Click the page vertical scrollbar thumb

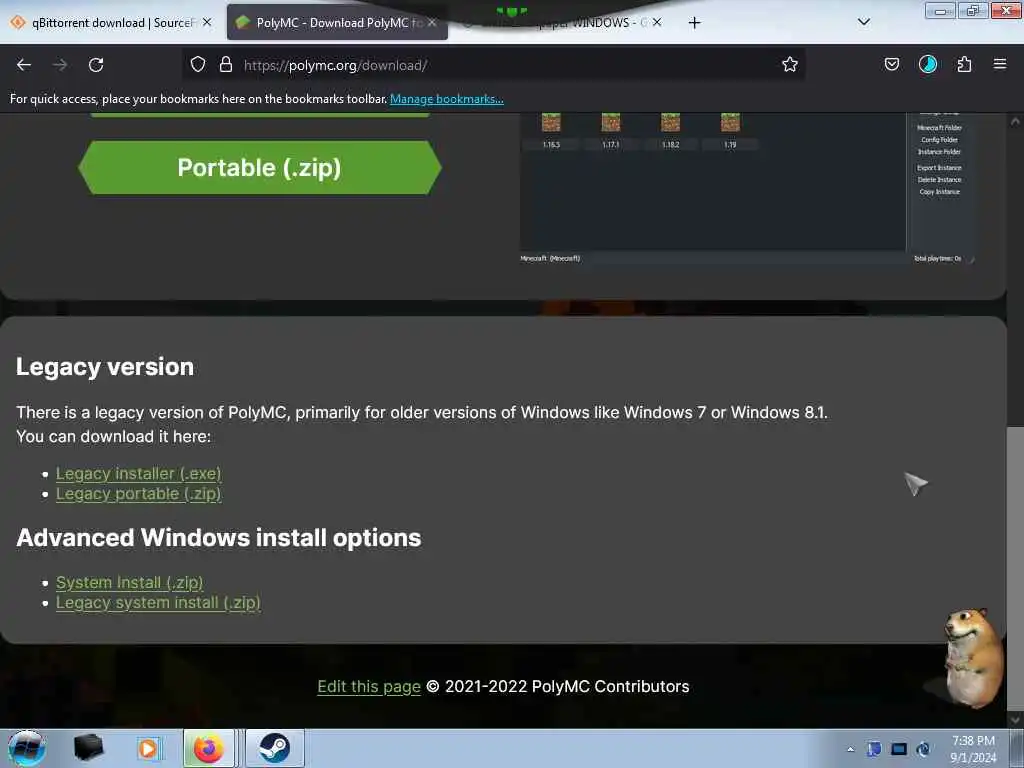pos(1015,568)
